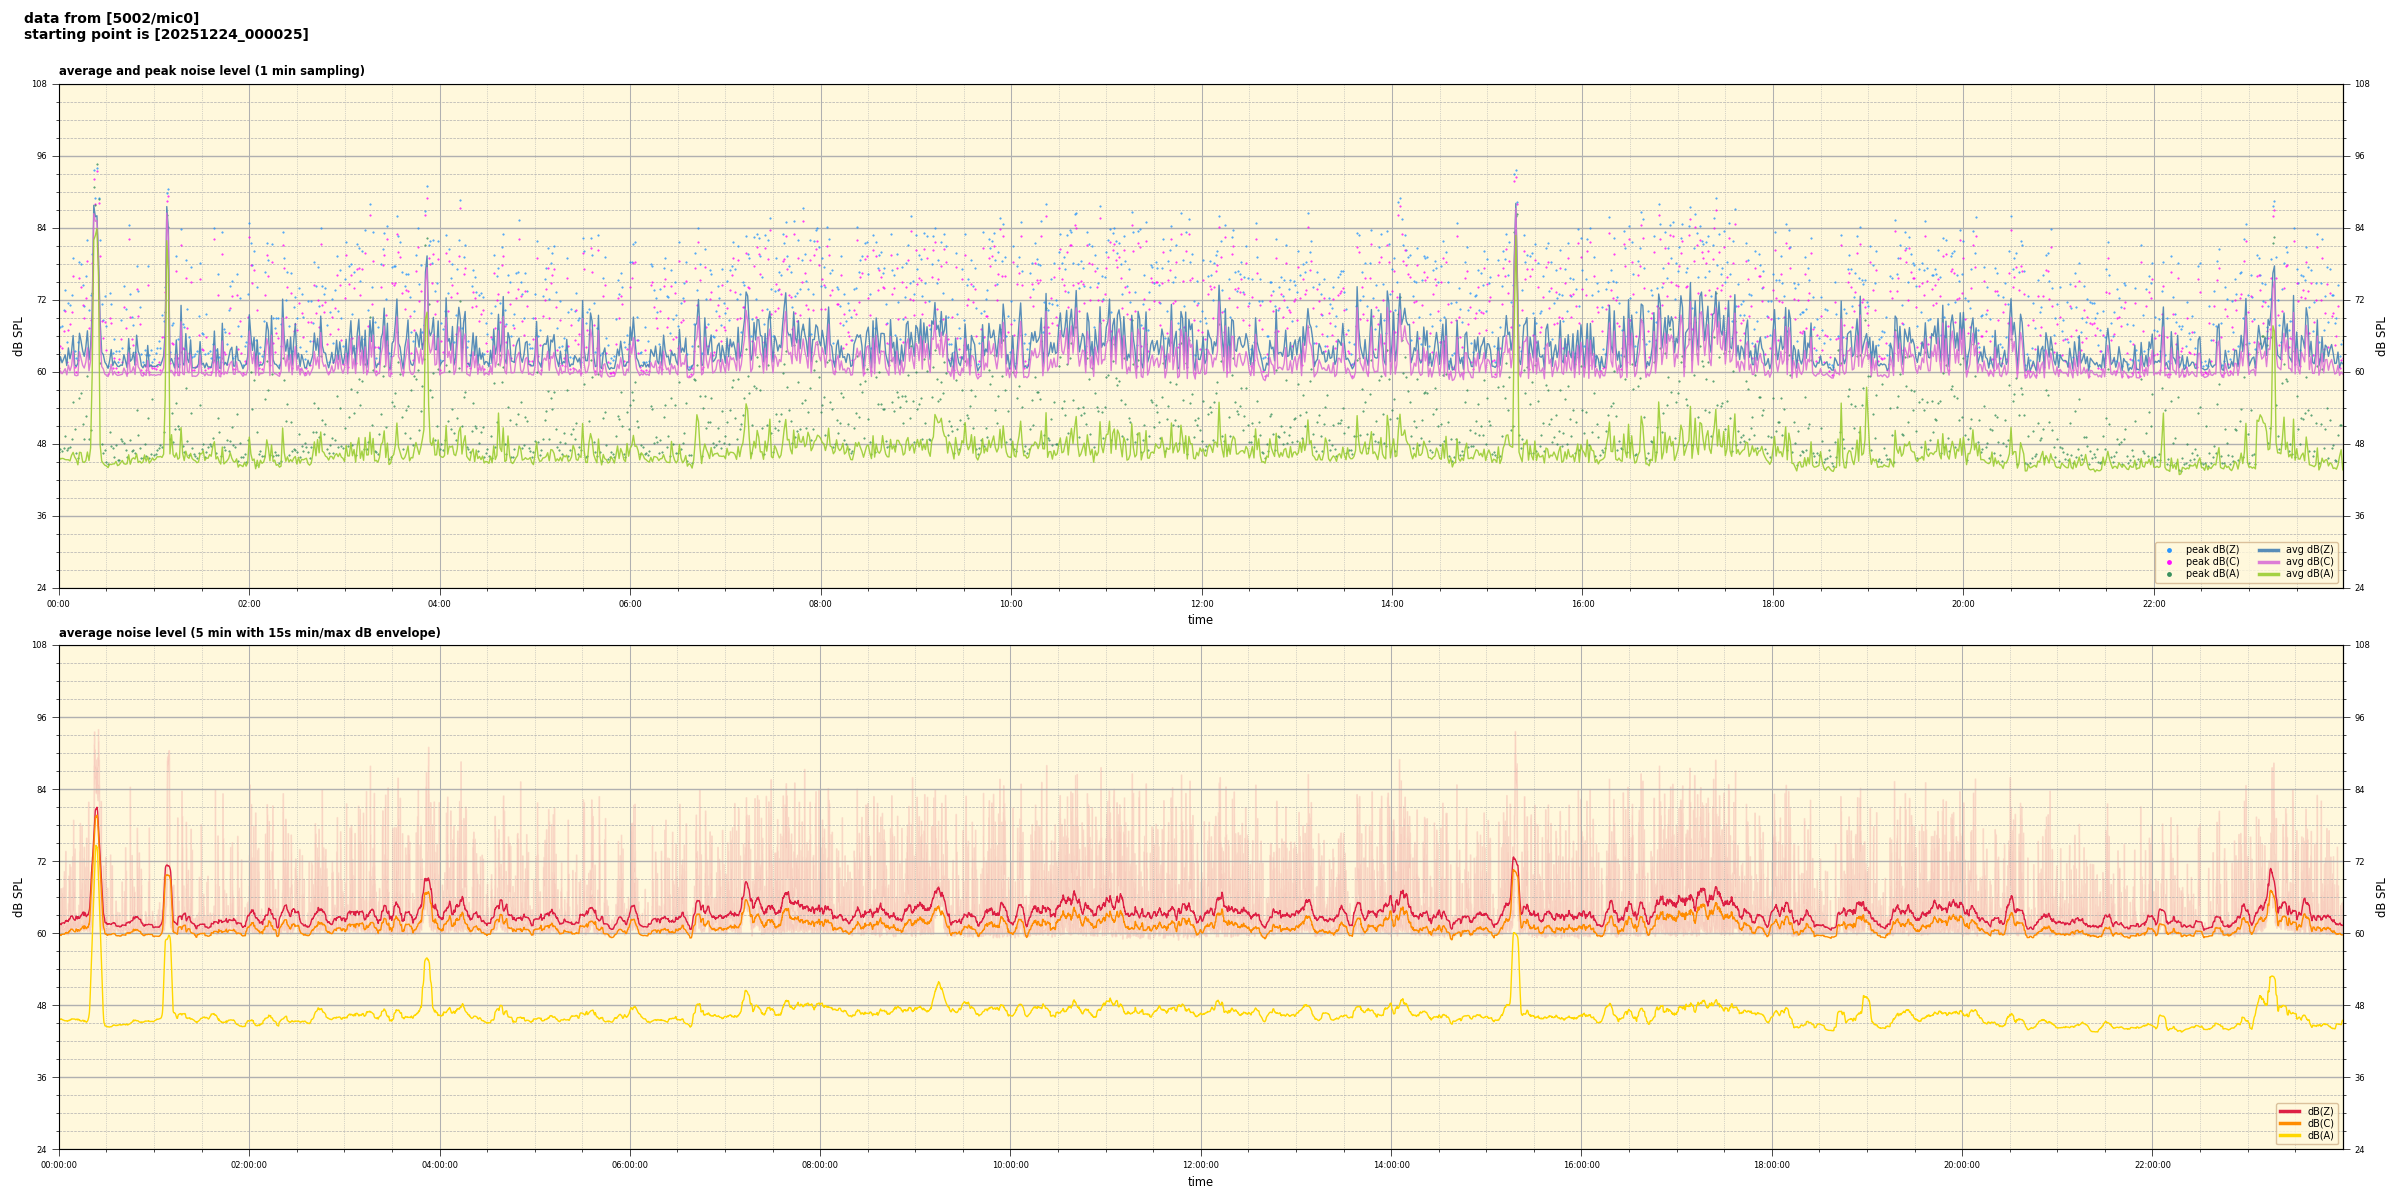Click the 06:00:00 tick label on lower chart

tap(630, 1165)
